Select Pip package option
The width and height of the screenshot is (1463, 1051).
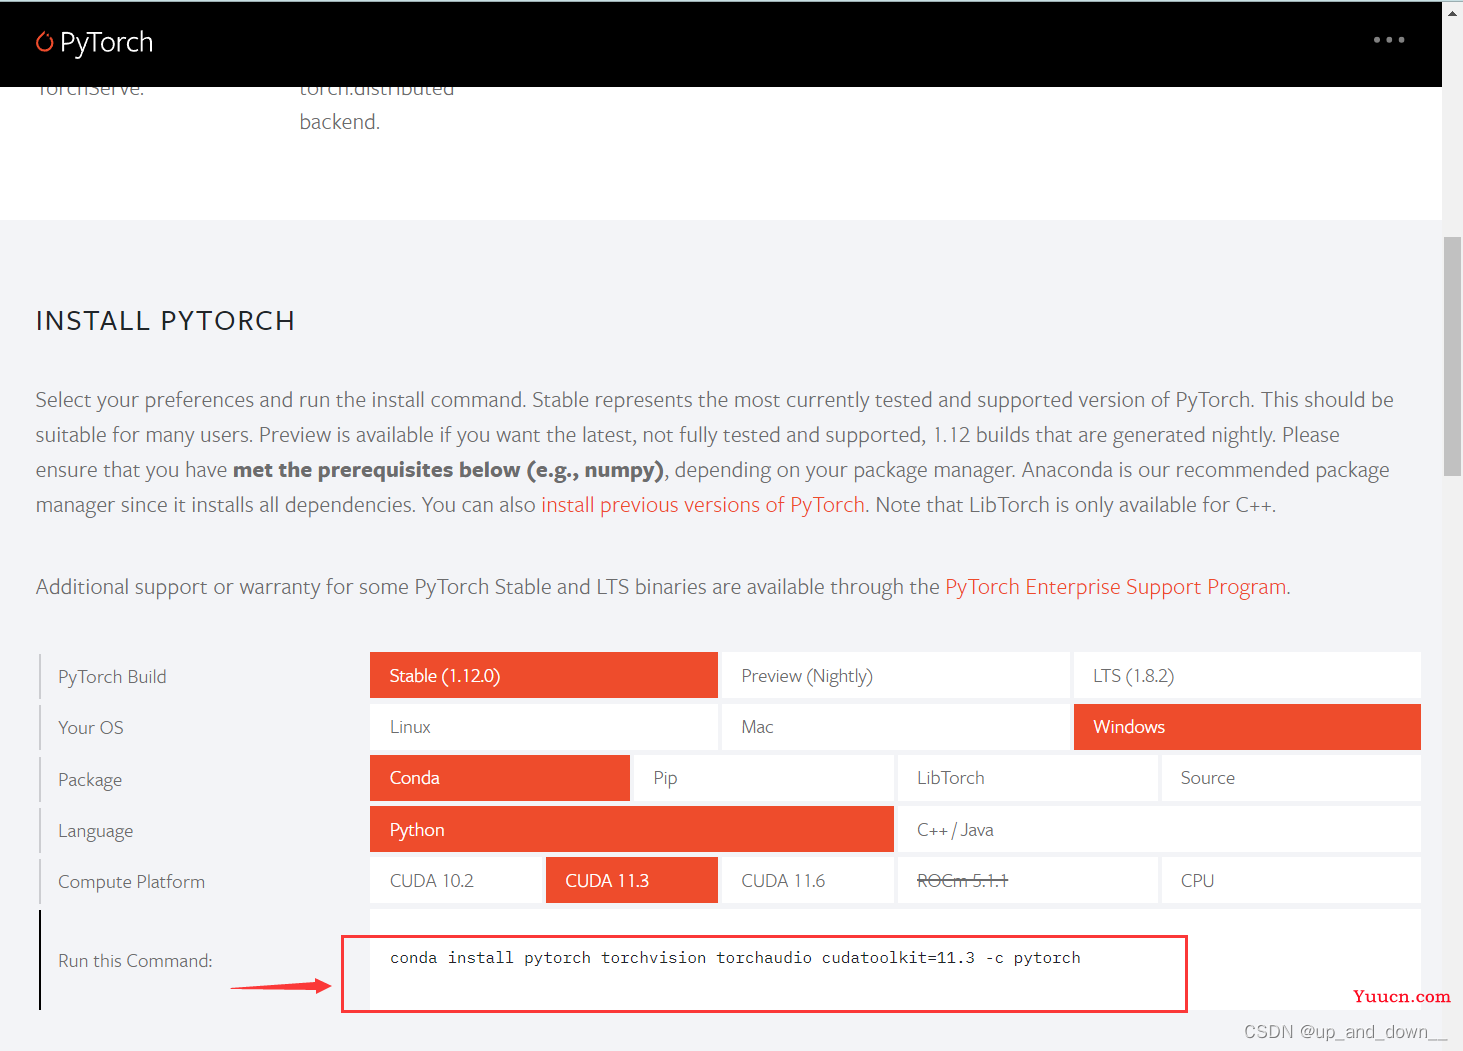click(x=764, y=778)
